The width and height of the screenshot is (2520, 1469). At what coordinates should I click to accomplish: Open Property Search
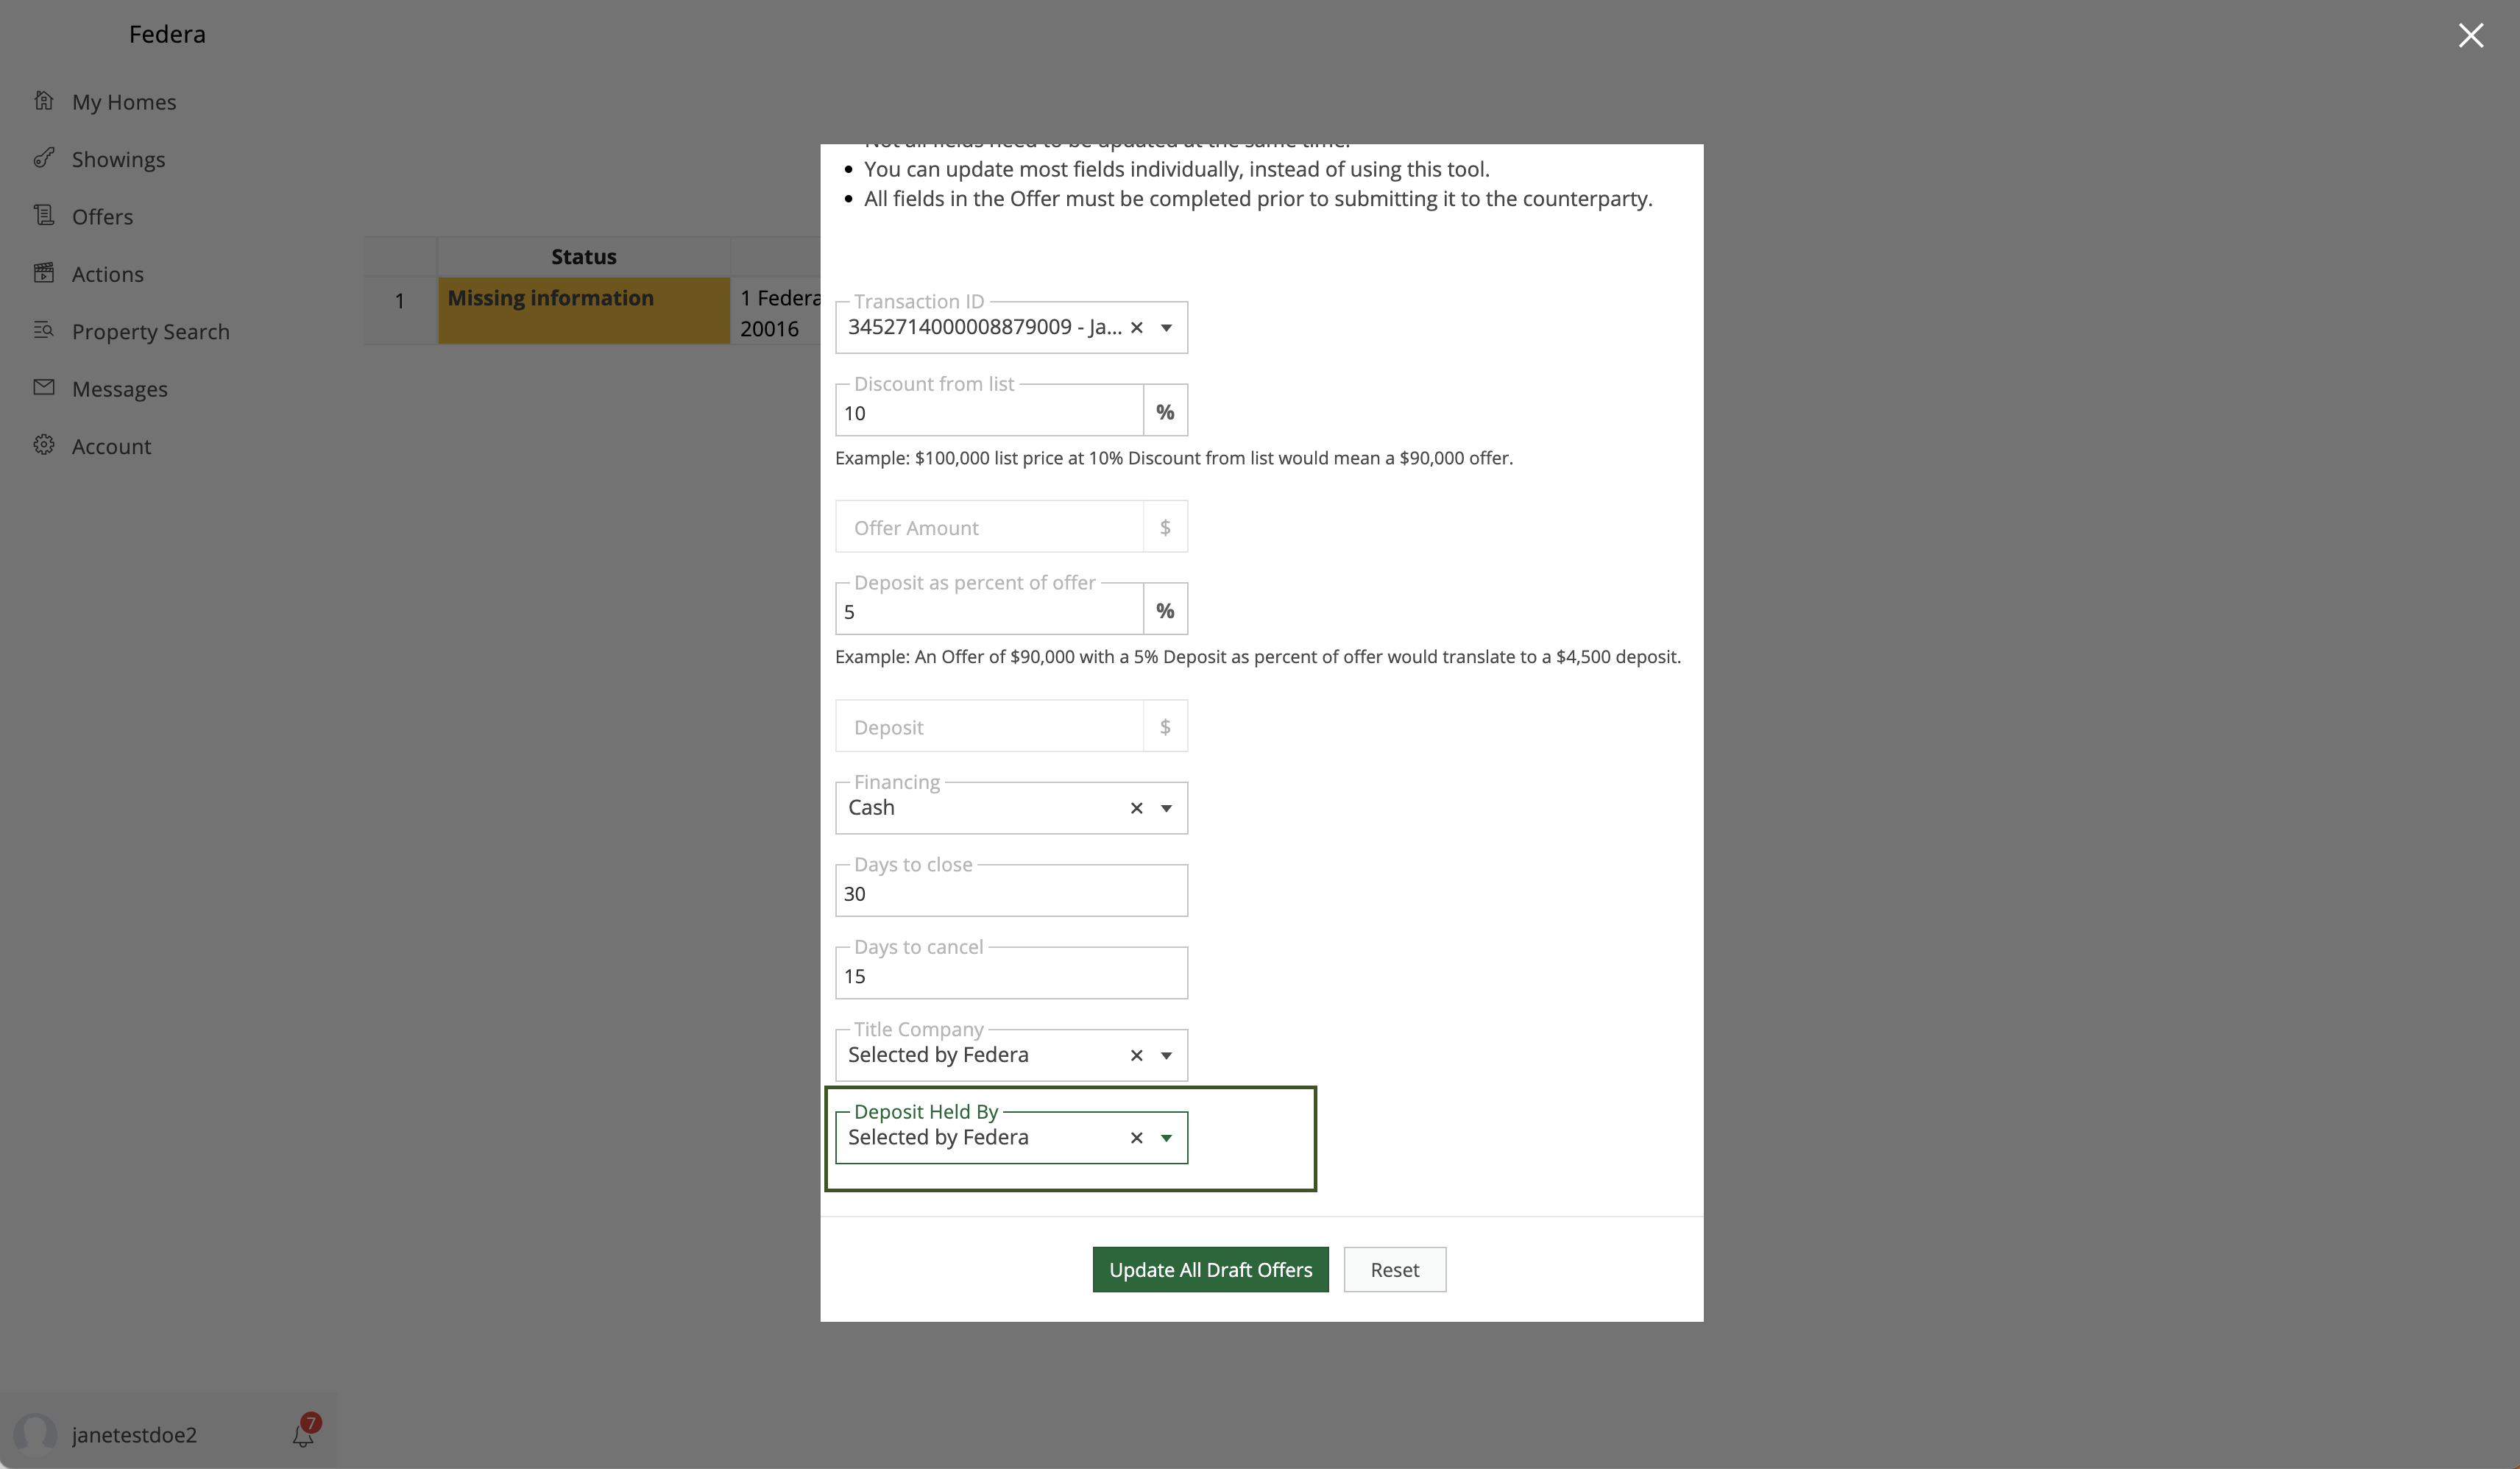[150, 332]
